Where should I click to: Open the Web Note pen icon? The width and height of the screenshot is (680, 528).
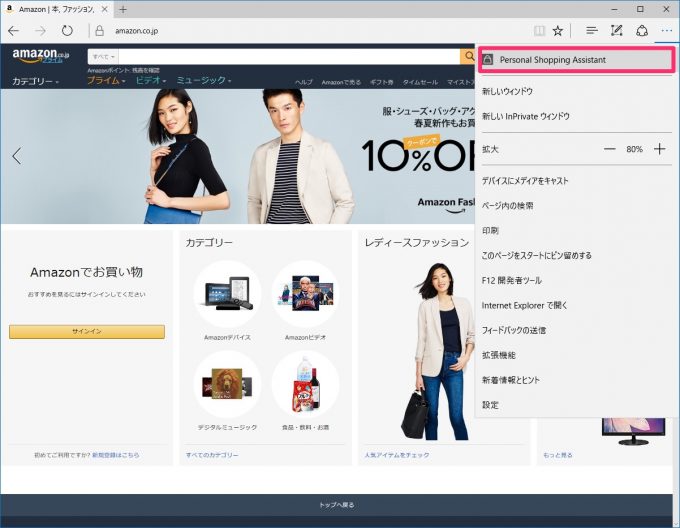tap(617, 31)
